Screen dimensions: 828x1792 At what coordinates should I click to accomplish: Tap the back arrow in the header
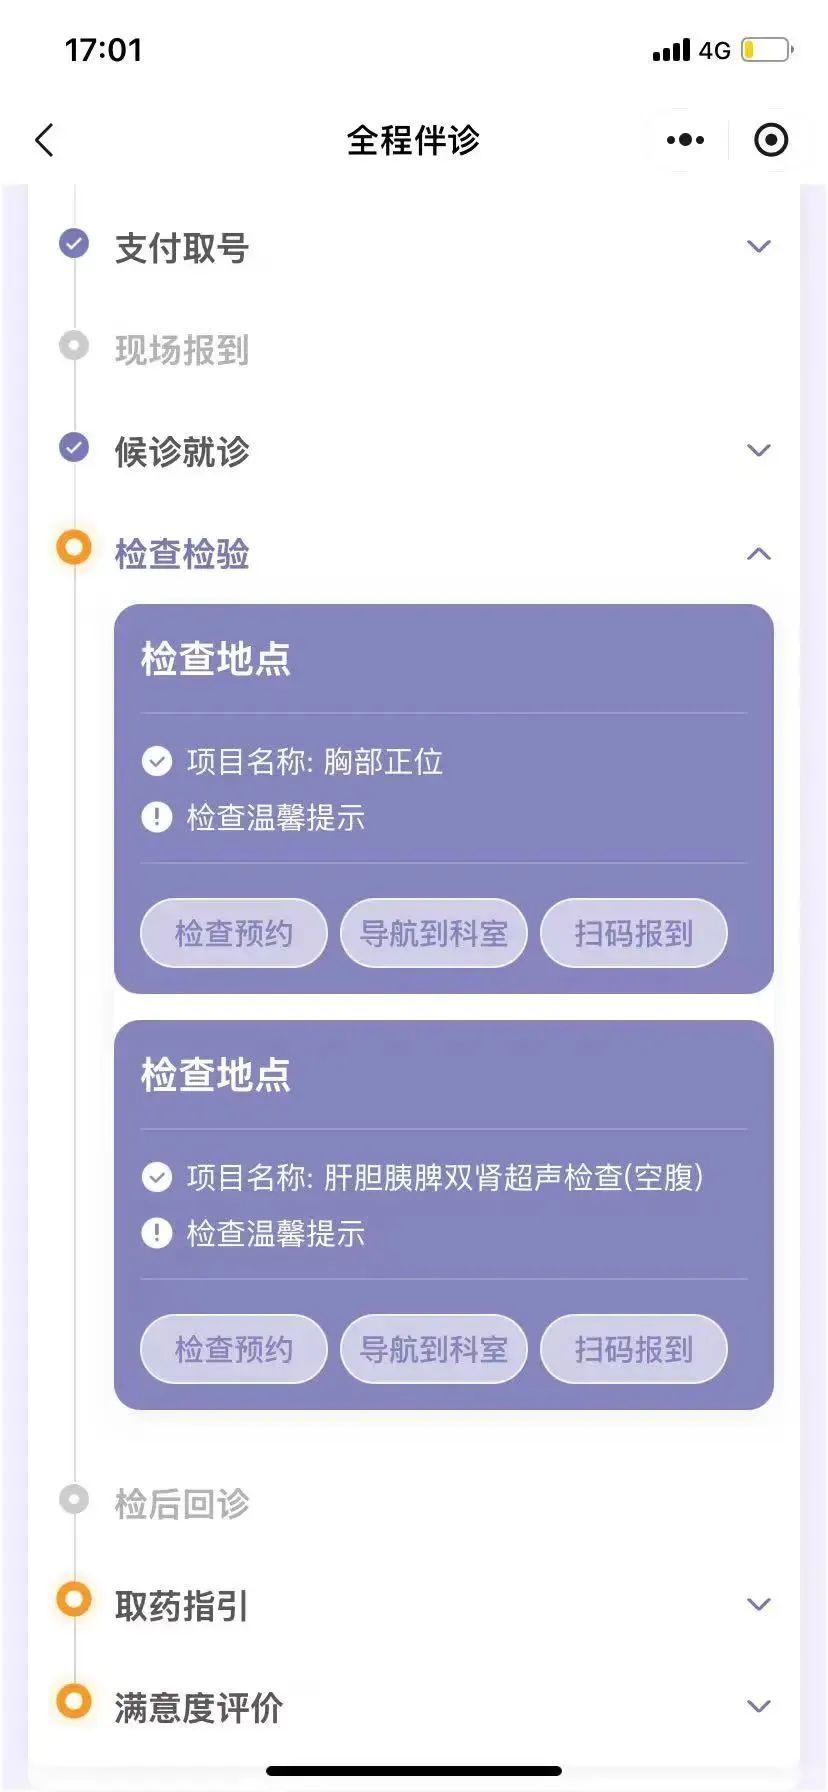pyautogui.click(x=45, y=140)
